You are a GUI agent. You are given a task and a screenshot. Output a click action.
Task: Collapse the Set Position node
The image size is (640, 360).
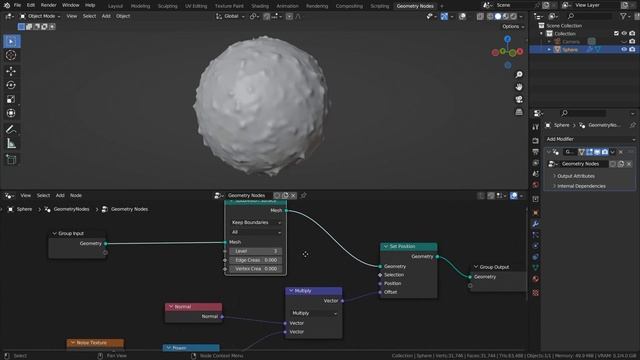[386, 247]
